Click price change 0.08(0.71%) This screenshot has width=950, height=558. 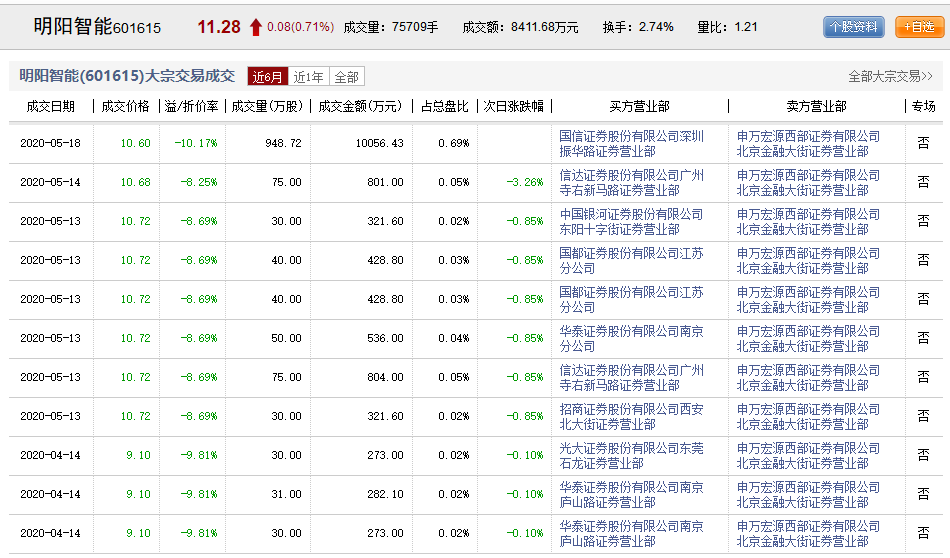pos(301,27)
